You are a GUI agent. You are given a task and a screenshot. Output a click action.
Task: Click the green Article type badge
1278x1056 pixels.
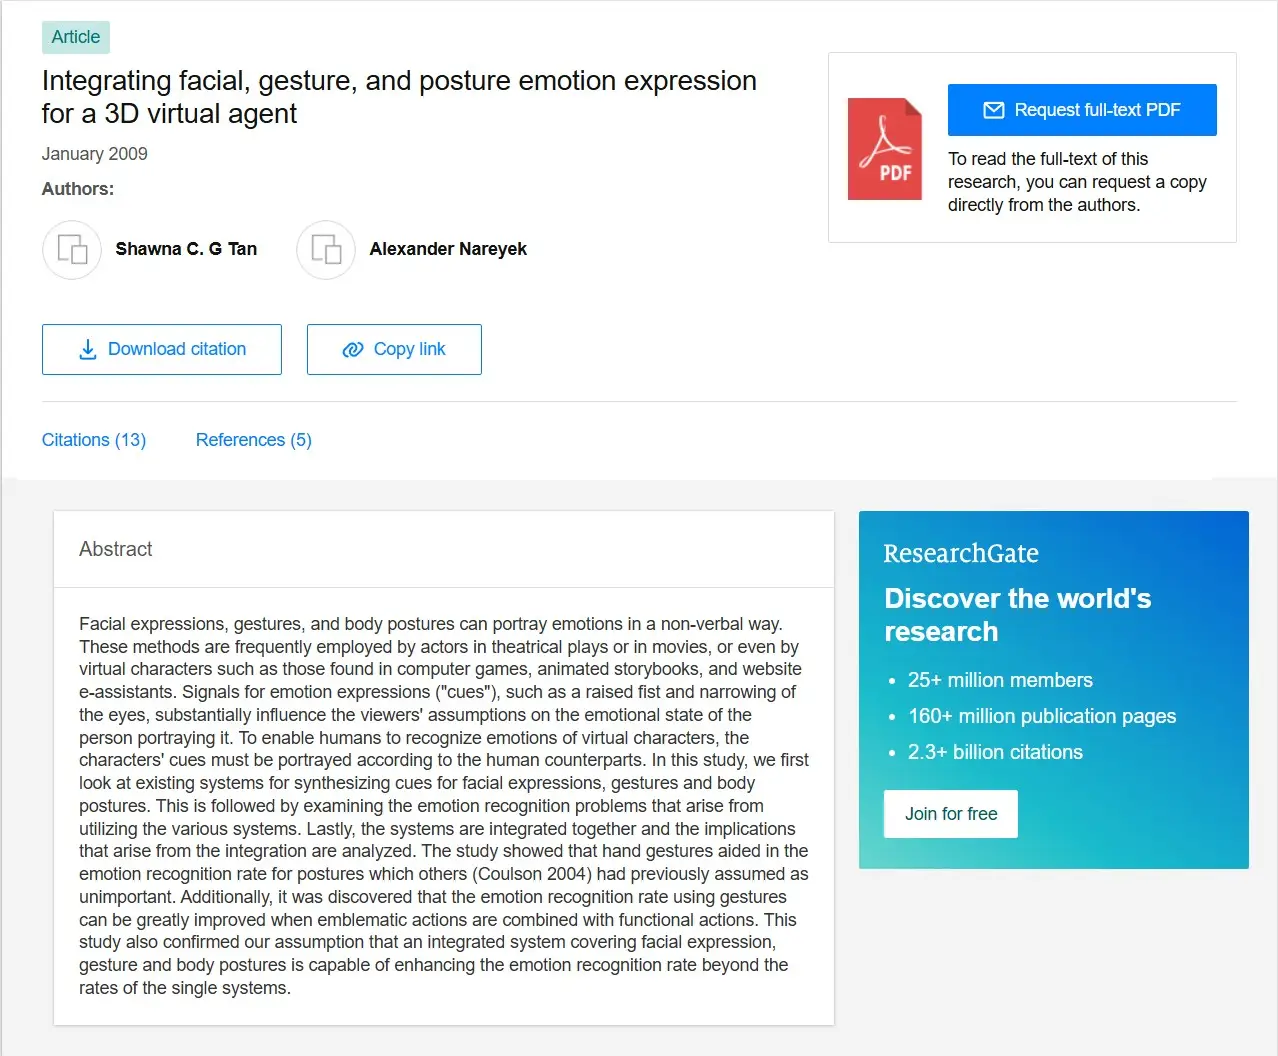(76, 37)
